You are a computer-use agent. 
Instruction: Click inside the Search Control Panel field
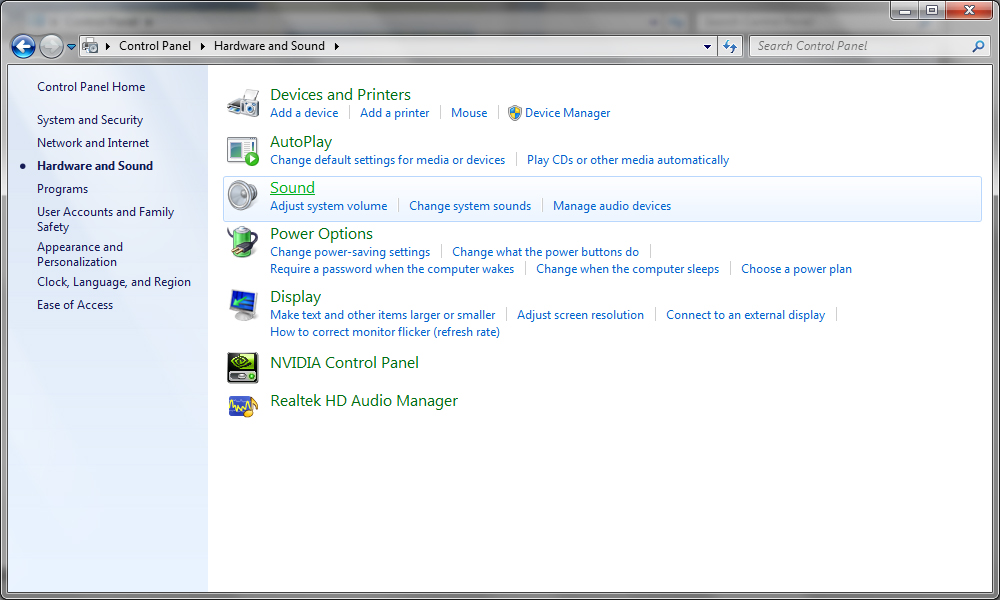pos(860,46)
